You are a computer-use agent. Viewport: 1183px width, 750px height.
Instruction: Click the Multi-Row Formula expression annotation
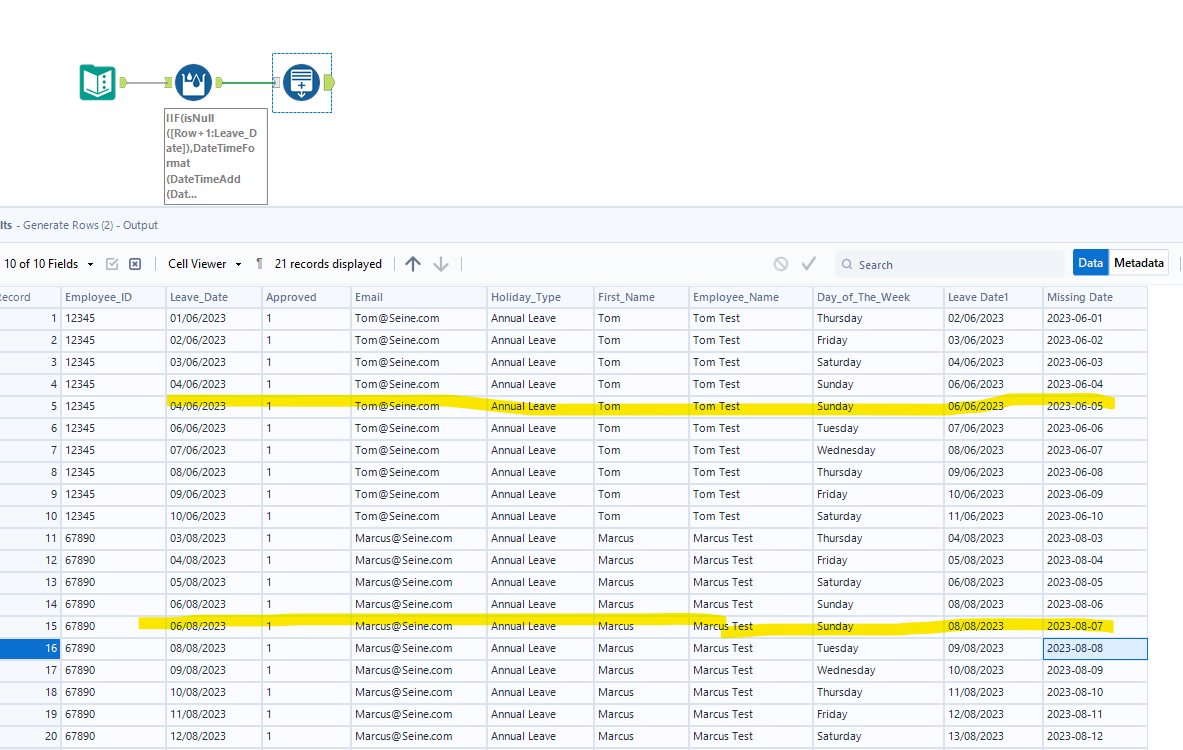215,156
